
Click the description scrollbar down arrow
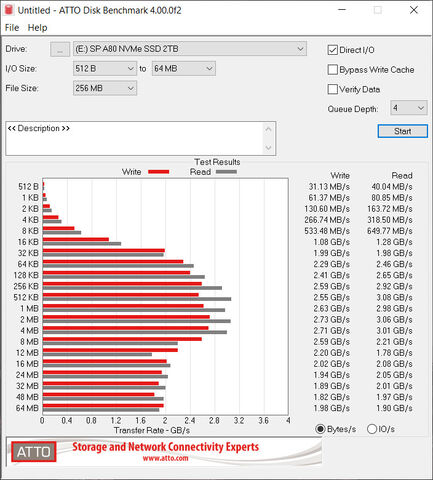269,148
